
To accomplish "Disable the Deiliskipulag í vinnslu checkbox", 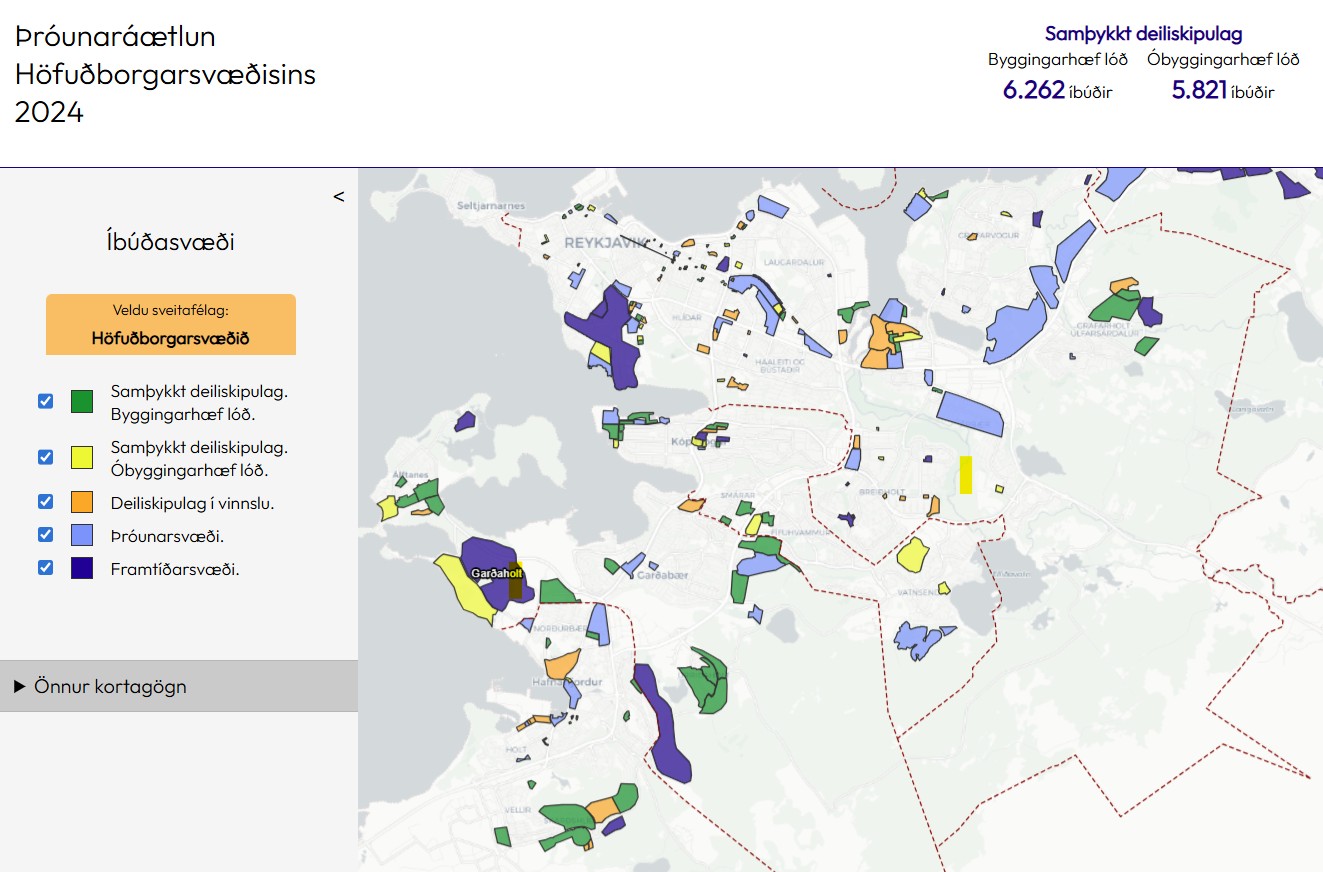I will click(45, 502).
